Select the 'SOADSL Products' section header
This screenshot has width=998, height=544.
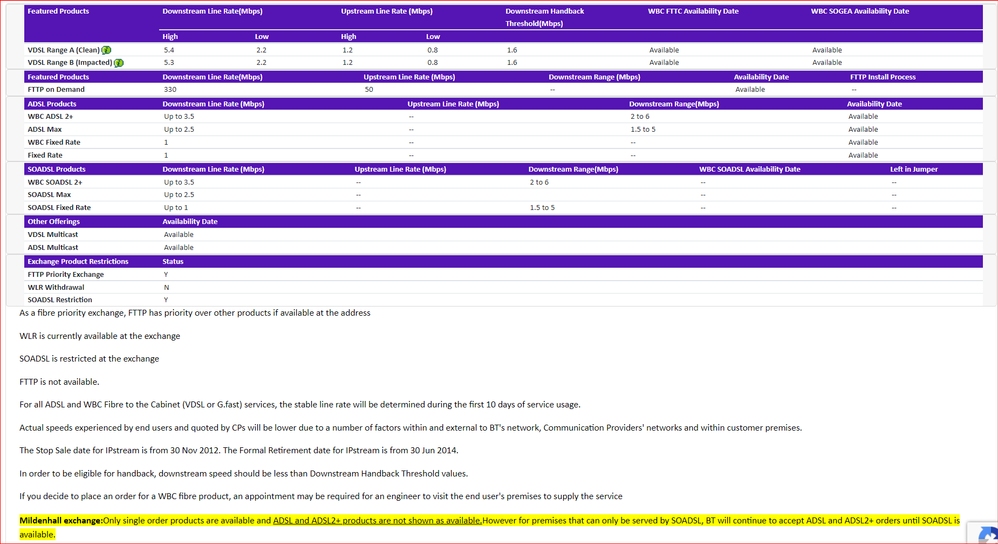pyautogui.click(x=56, y=169)
